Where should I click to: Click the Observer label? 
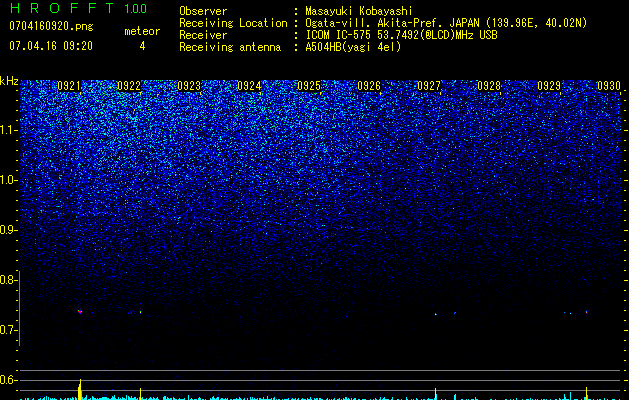[x=203, y=11]
